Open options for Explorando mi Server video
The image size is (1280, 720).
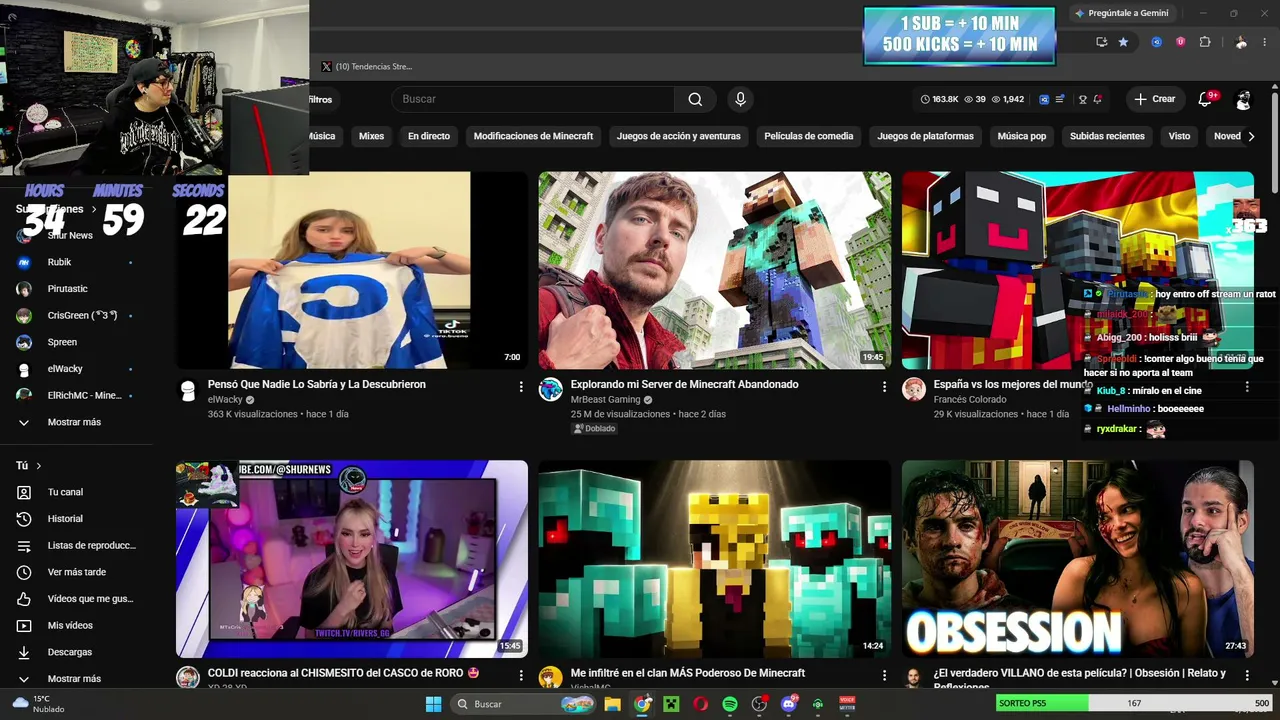pyautogui.click(x=884, y=386)
